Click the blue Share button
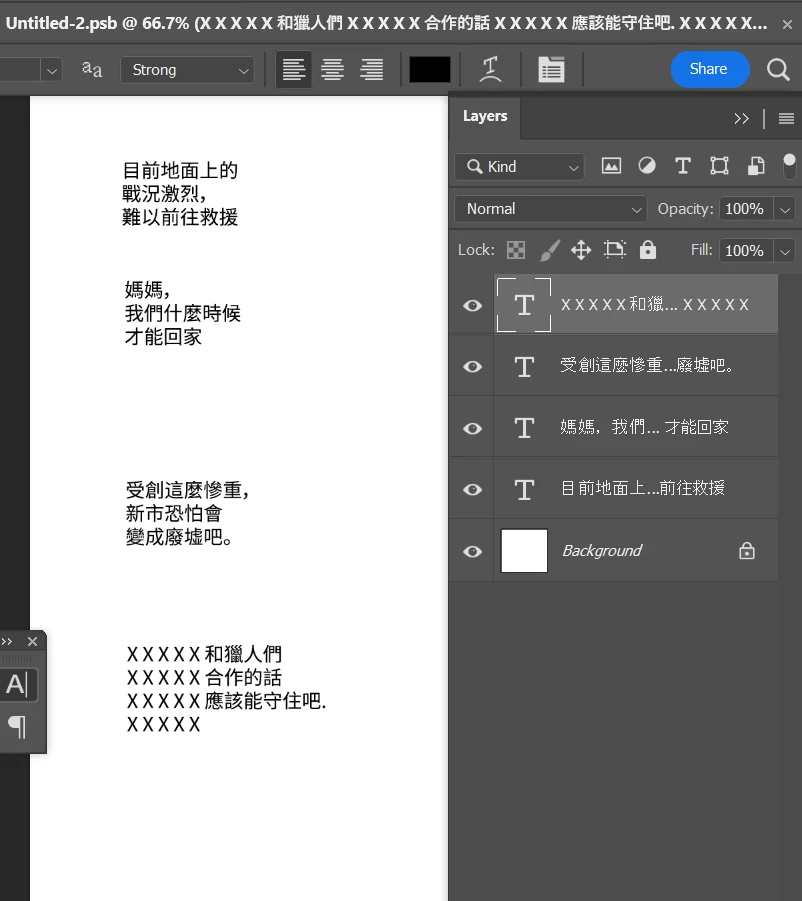This screenshot has width=802, height=901. tap(710, 69)
